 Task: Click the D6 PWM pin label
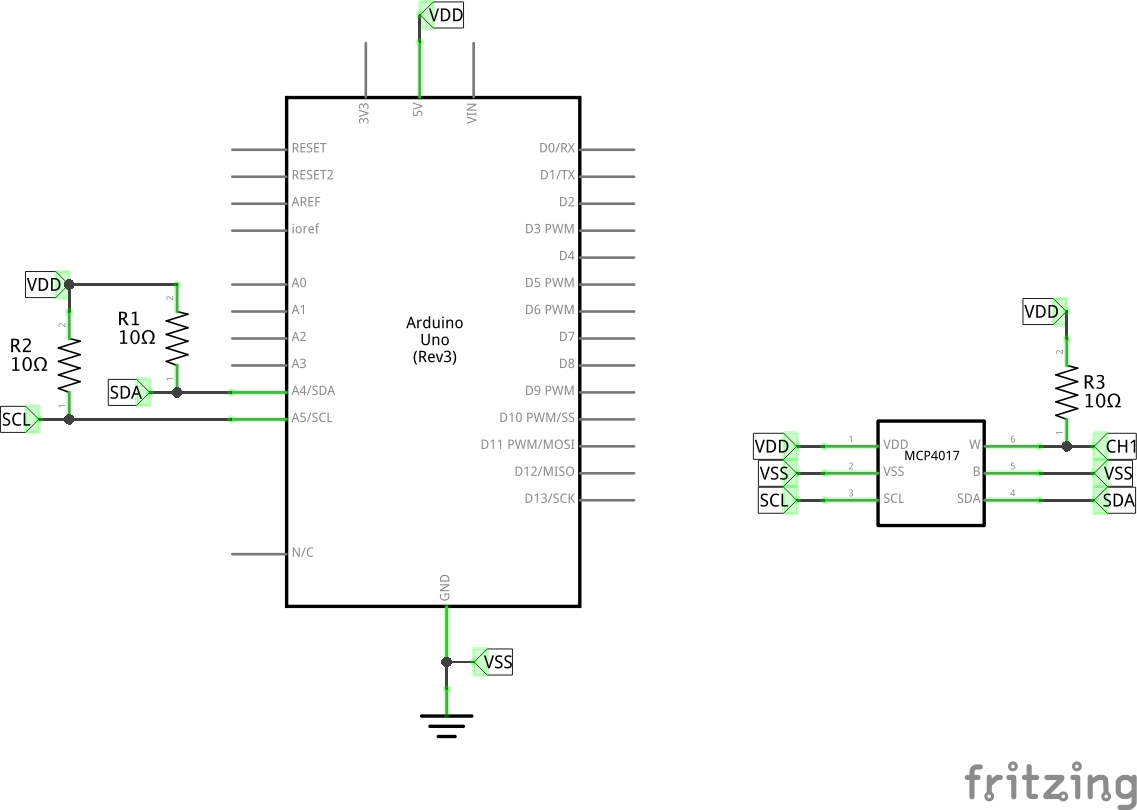550,310
